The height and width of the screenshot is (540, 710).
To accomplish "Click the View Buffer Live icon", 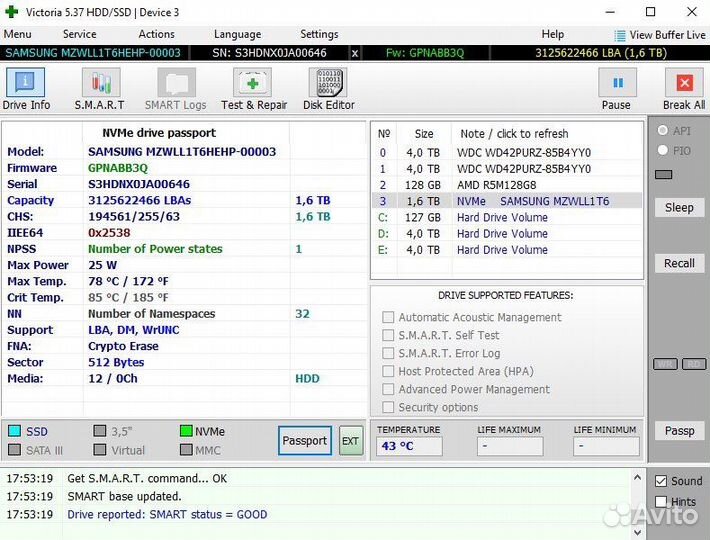I will point(619,35).
